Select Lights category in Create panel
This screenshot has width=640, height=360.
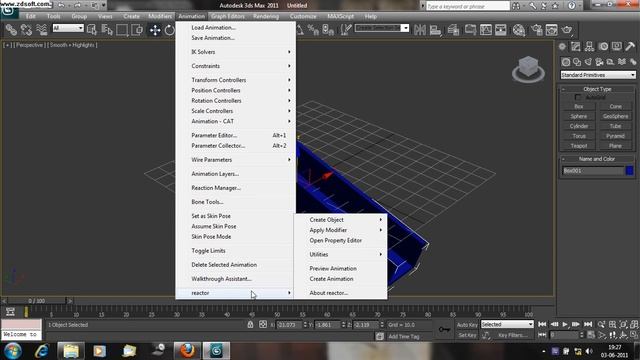(588, 62)
